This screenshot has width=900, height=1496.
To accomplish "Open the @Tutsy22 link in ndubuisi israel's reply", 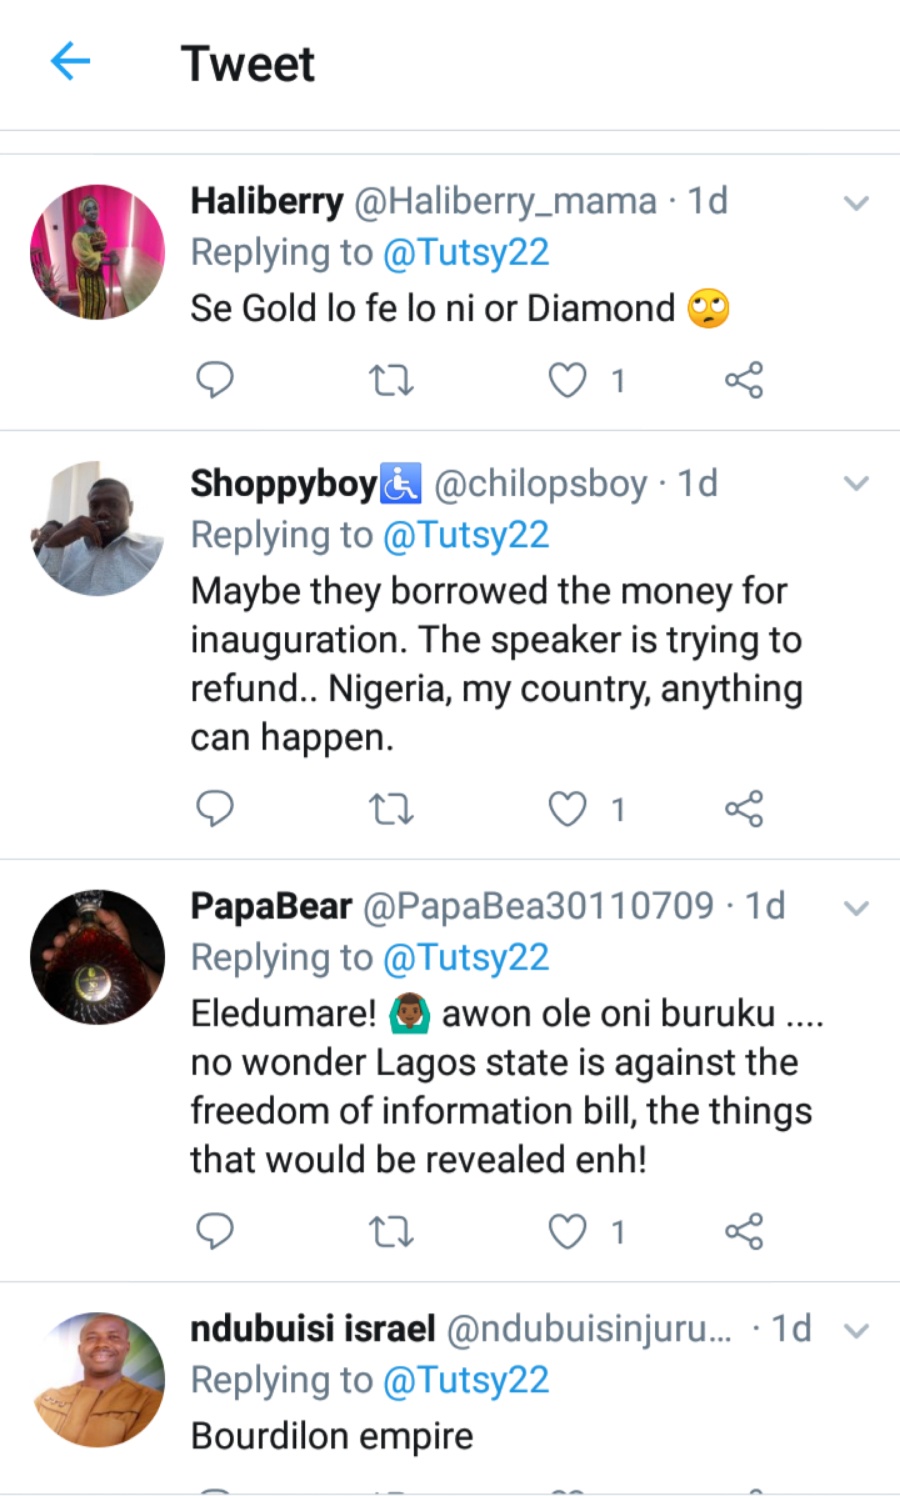I will (466, 1381).
